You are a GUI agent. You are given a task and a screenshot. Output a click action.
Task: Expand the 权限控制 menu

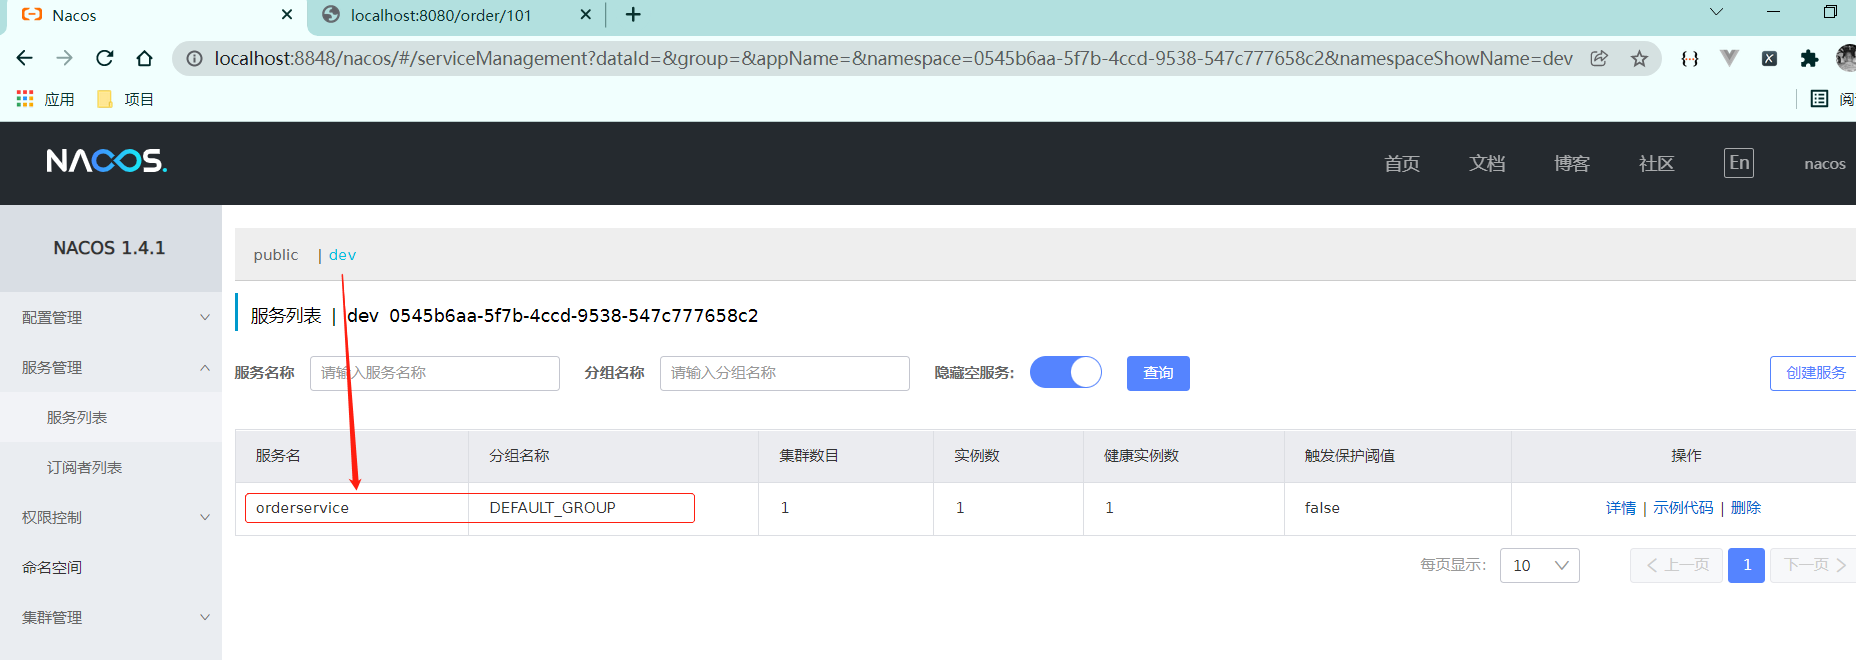111,517
